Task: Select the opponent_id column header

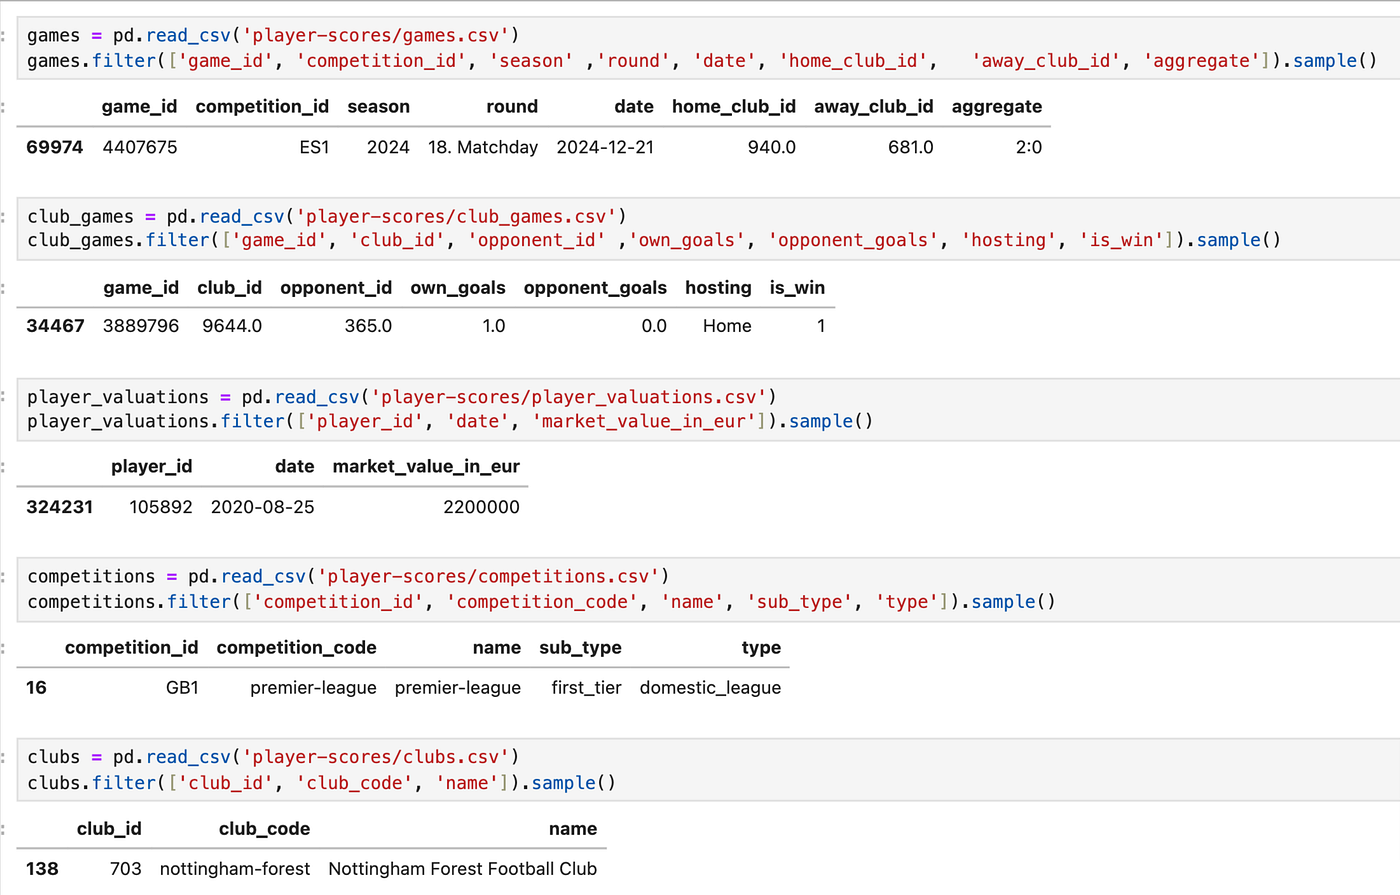Action: (336, 287)
